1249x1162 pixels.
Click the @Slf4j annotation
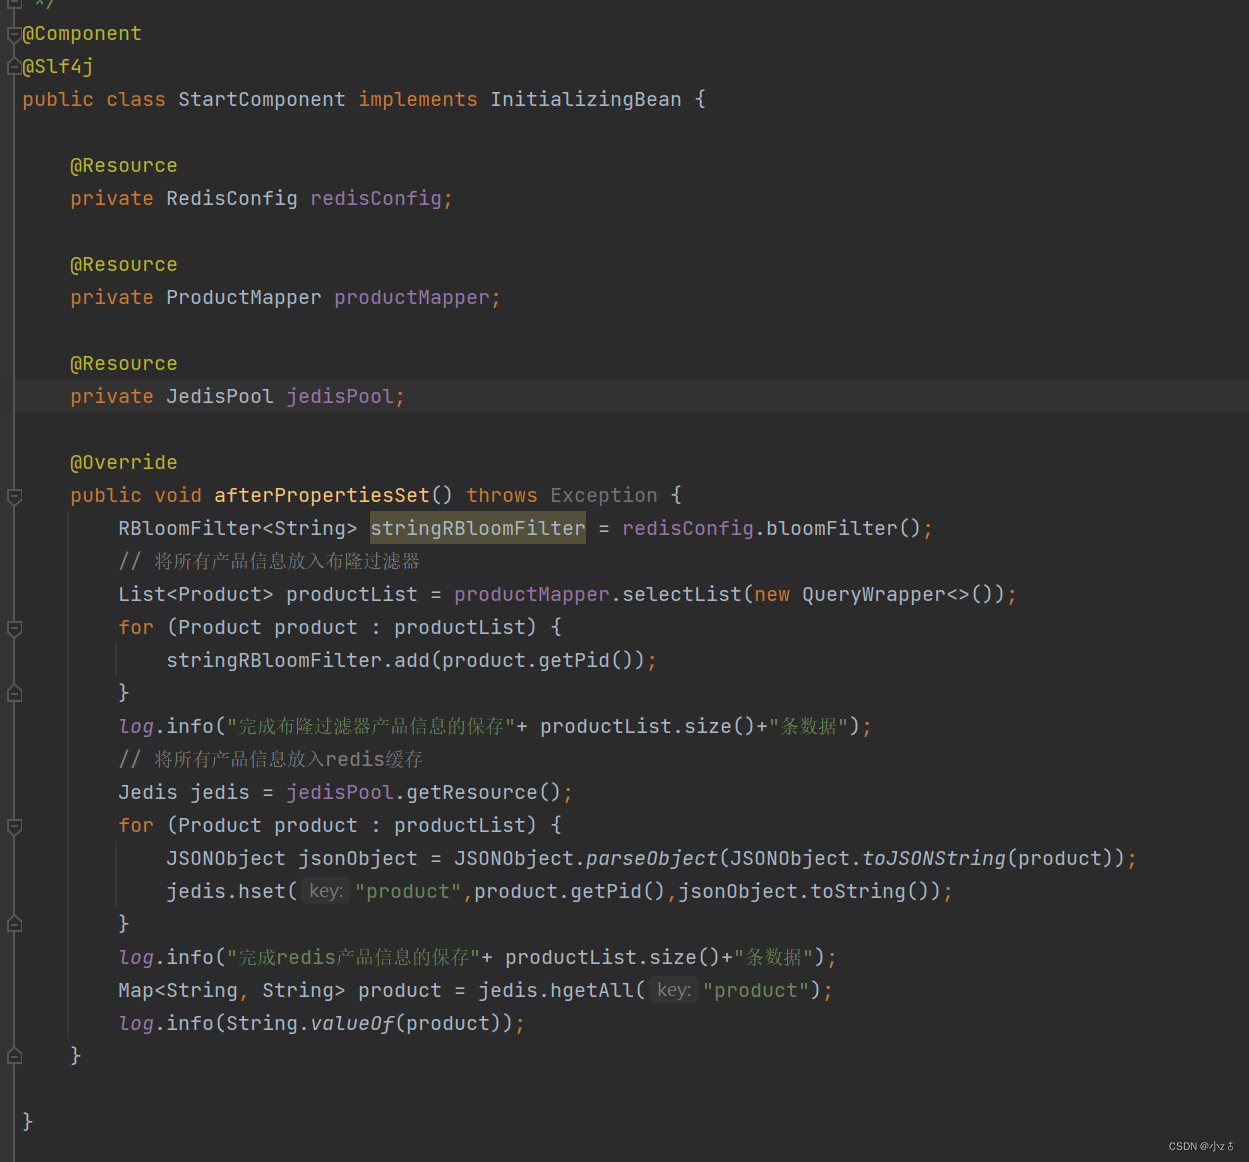pos(58,66)
